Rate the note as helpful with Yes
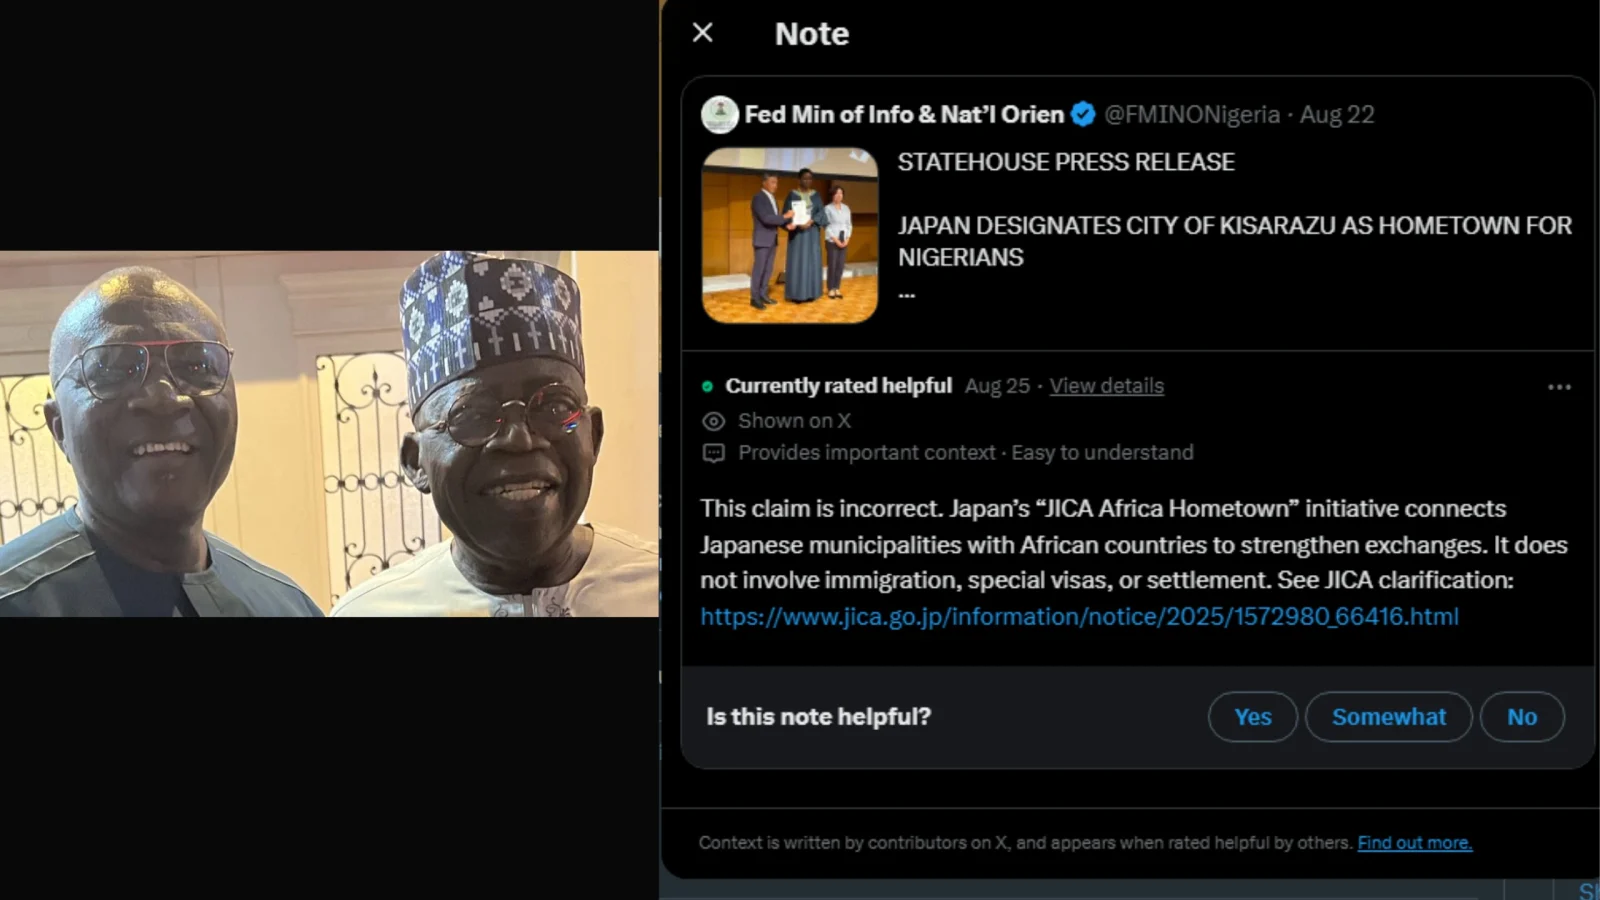Image resolution: width=1600 pixels, height=900 pixels. [1252, 716]
